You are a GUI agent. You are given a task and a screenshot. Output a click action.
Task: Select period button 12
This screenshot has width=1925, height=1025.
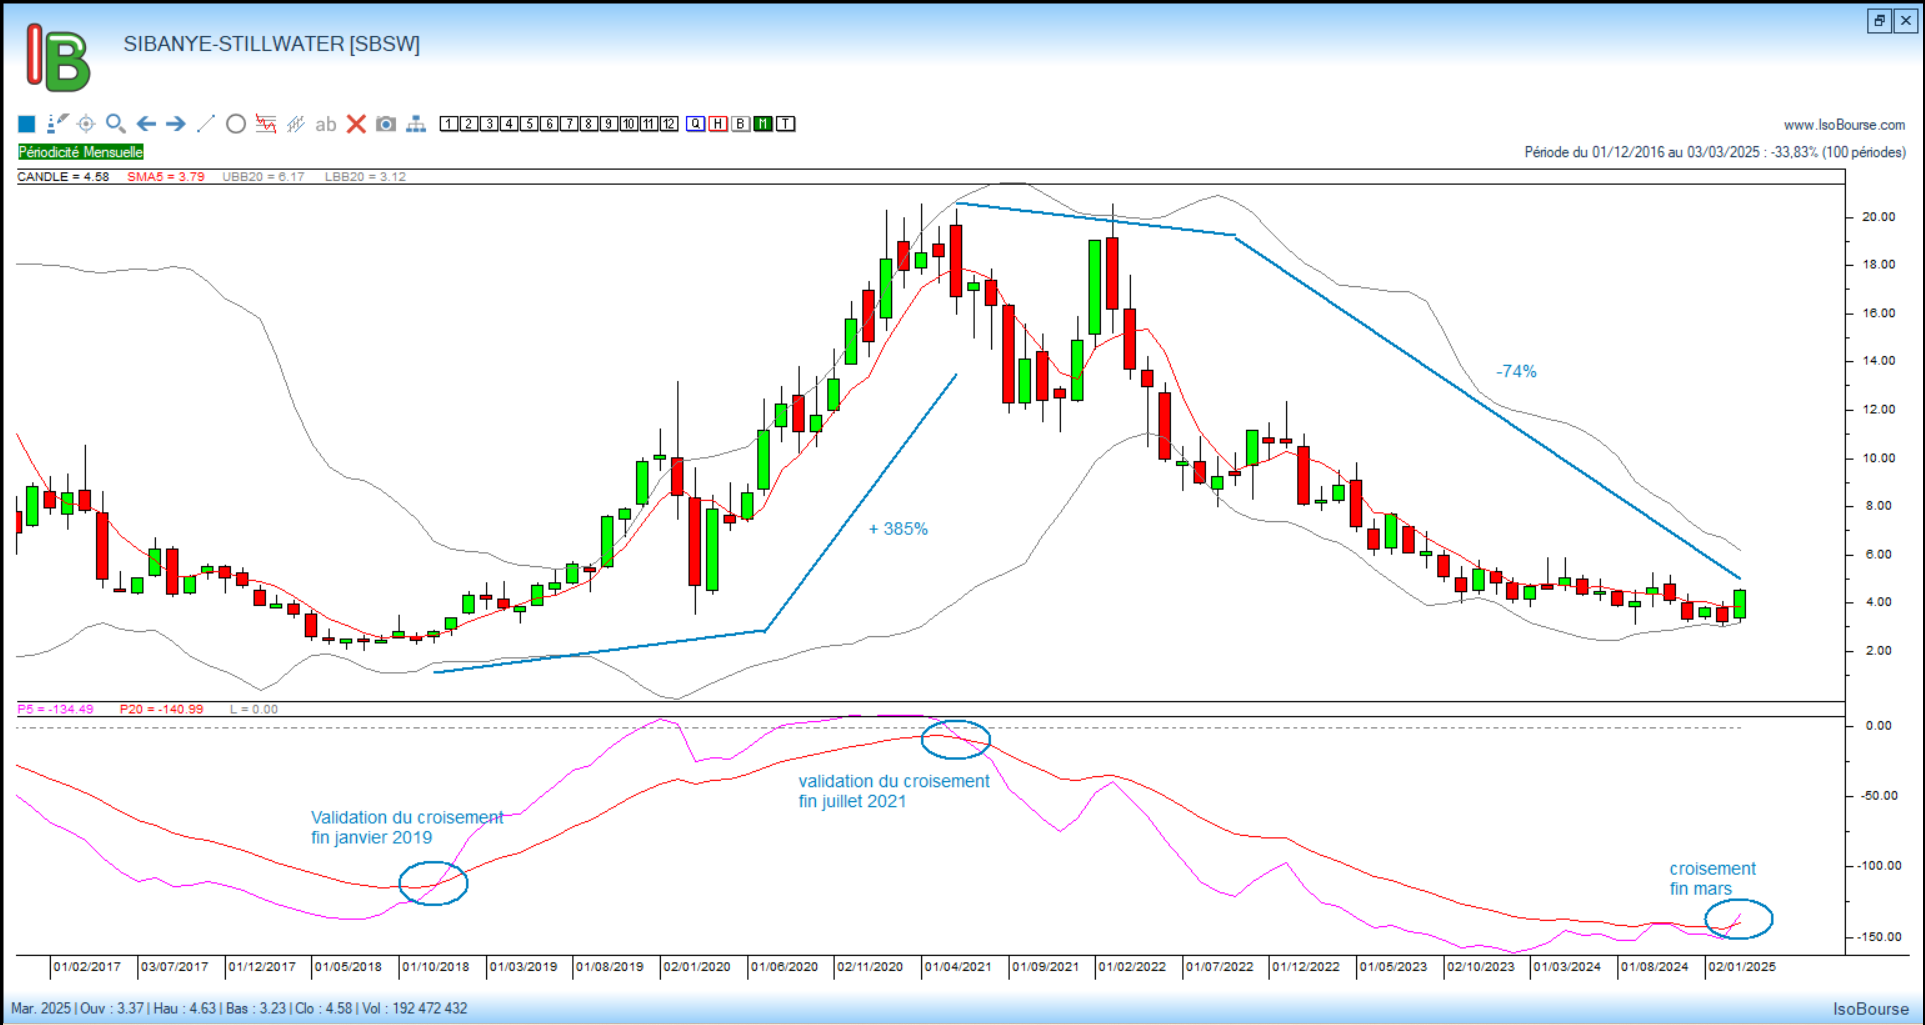pyautogui.click(x=669, y=124)
